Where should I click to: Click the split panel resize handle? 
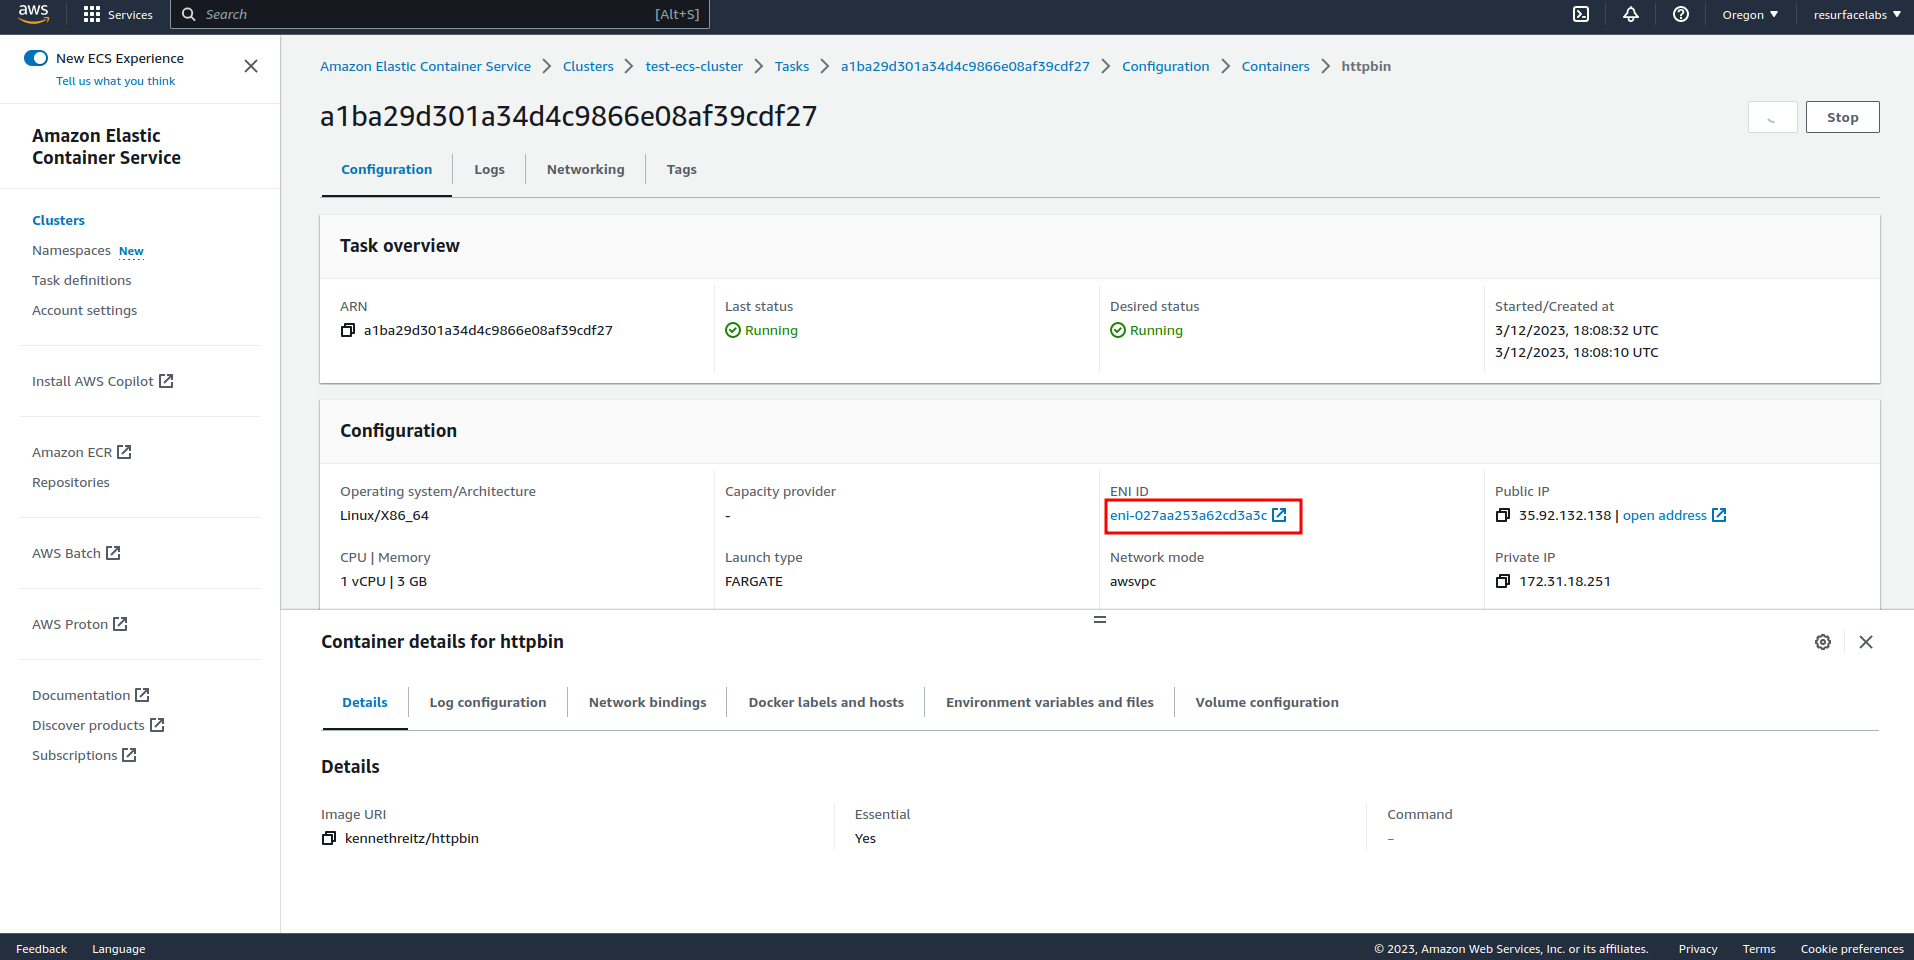1100,620
